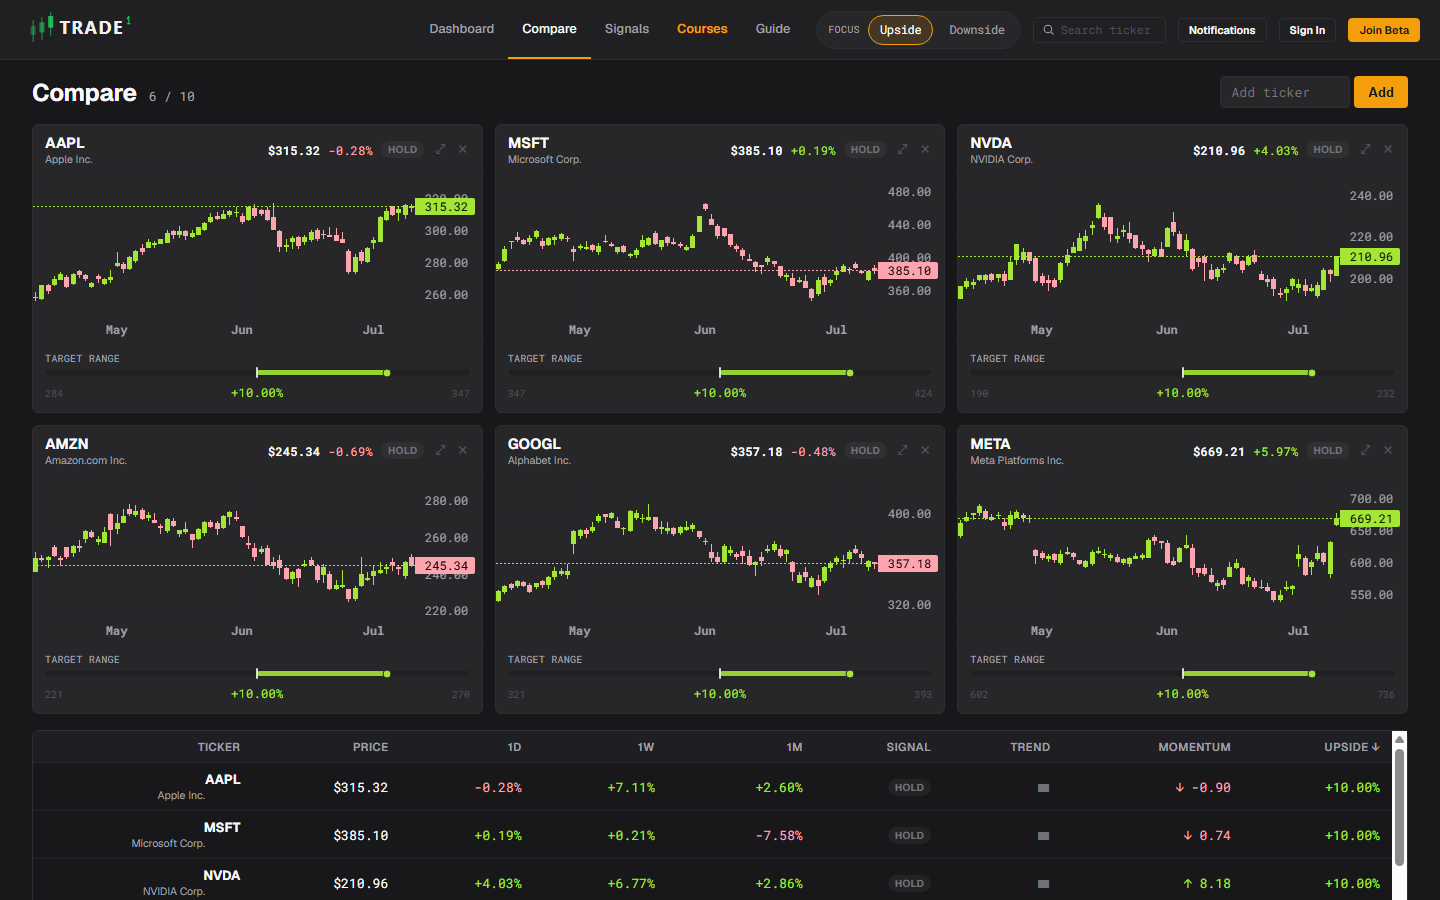This screenshot has height=900, width=1440.
Task: Click AAPL target range slider
Action: pos(257,373)
